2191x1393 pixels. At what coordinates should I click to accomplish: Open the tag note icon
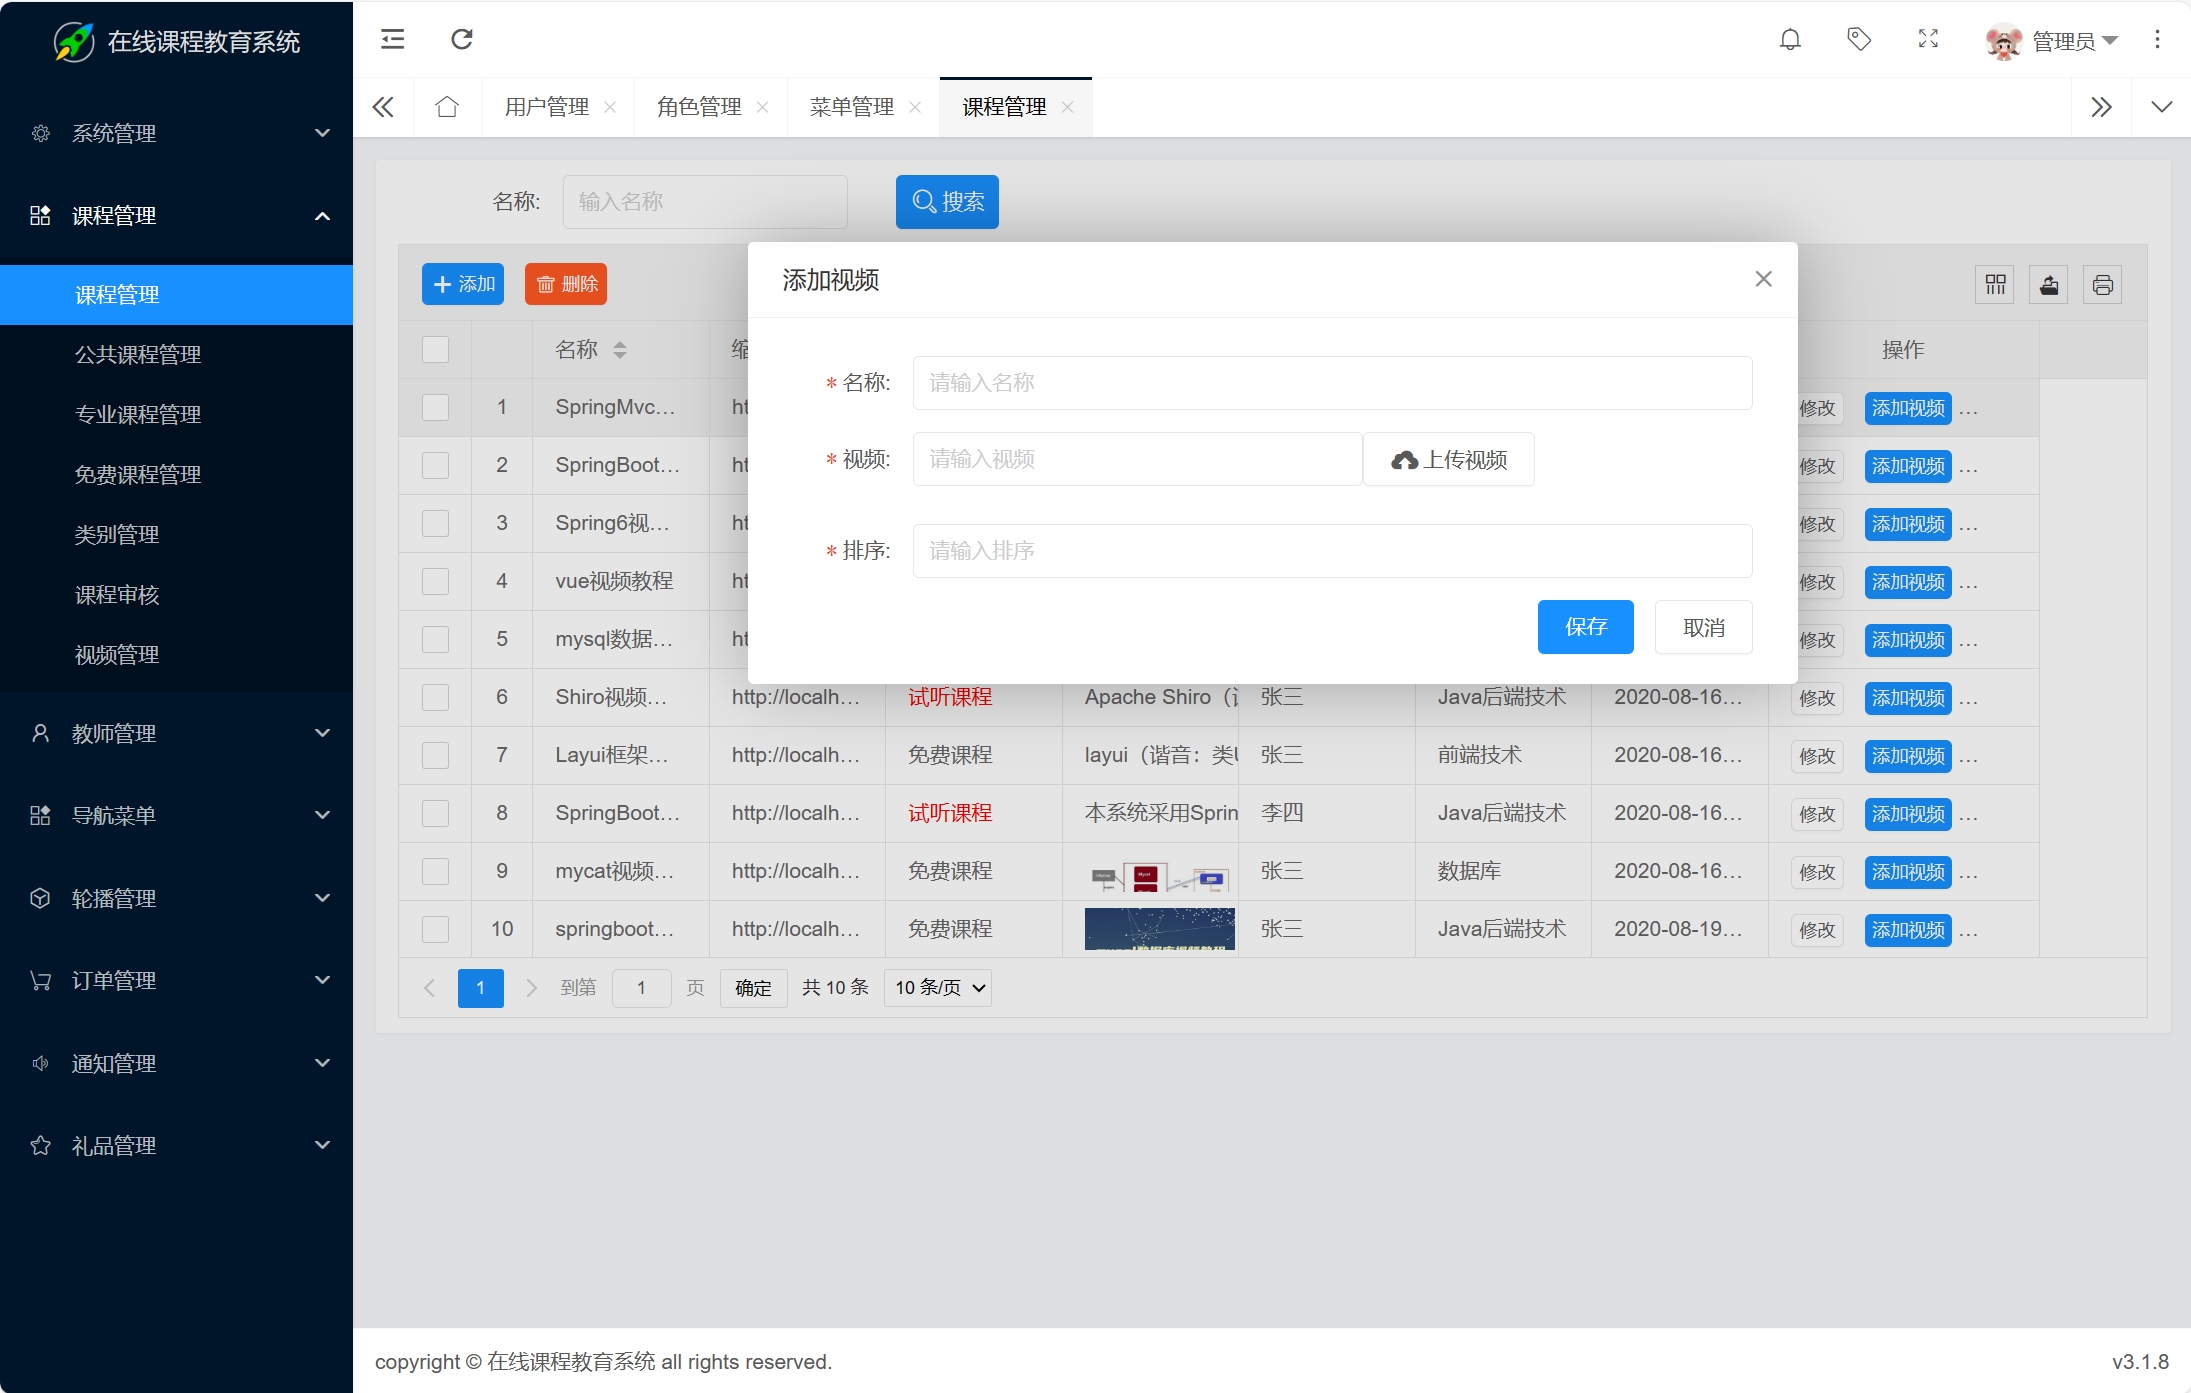pyautogui.click(x=1859, y=40)
